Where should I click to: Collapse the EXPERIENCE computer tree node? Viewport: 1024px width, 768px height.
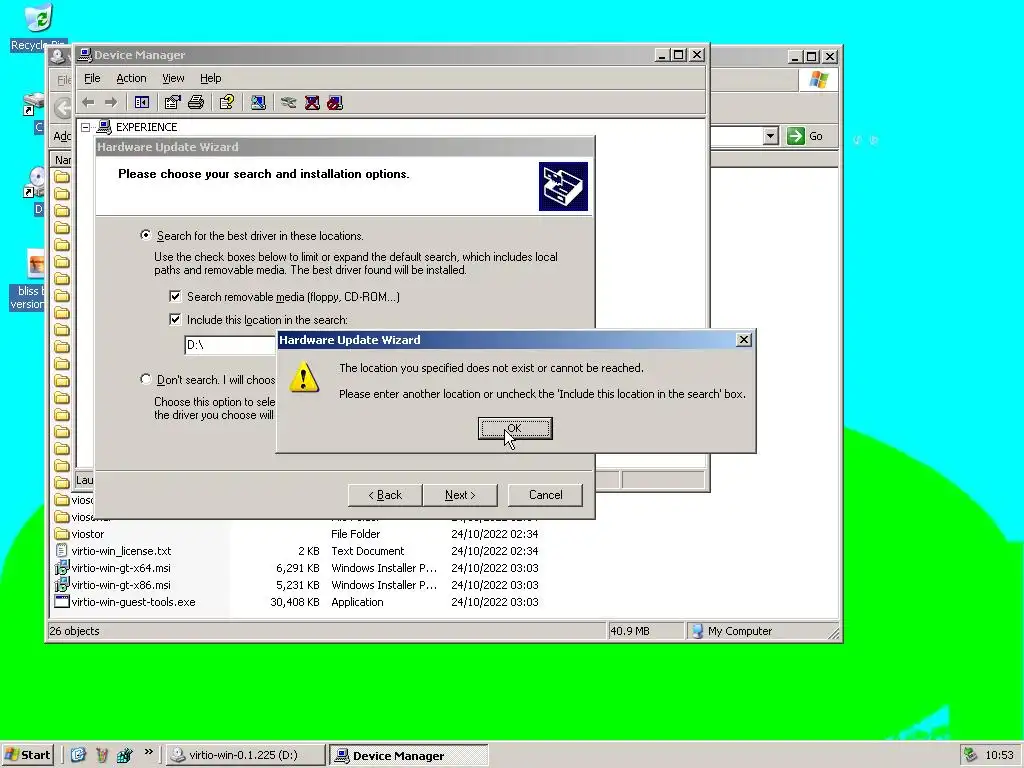(x=86, y=127)
